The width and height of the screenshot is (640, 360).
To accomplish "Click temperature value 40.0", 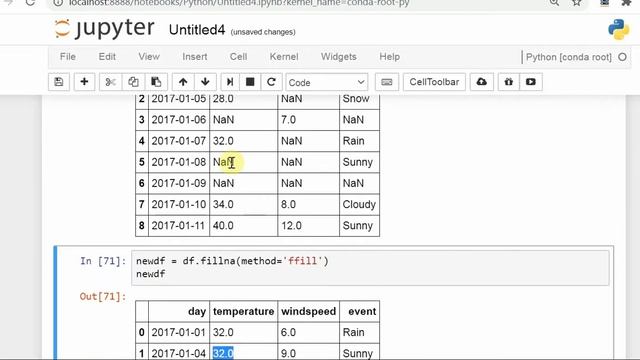I will tap(223, 226).
